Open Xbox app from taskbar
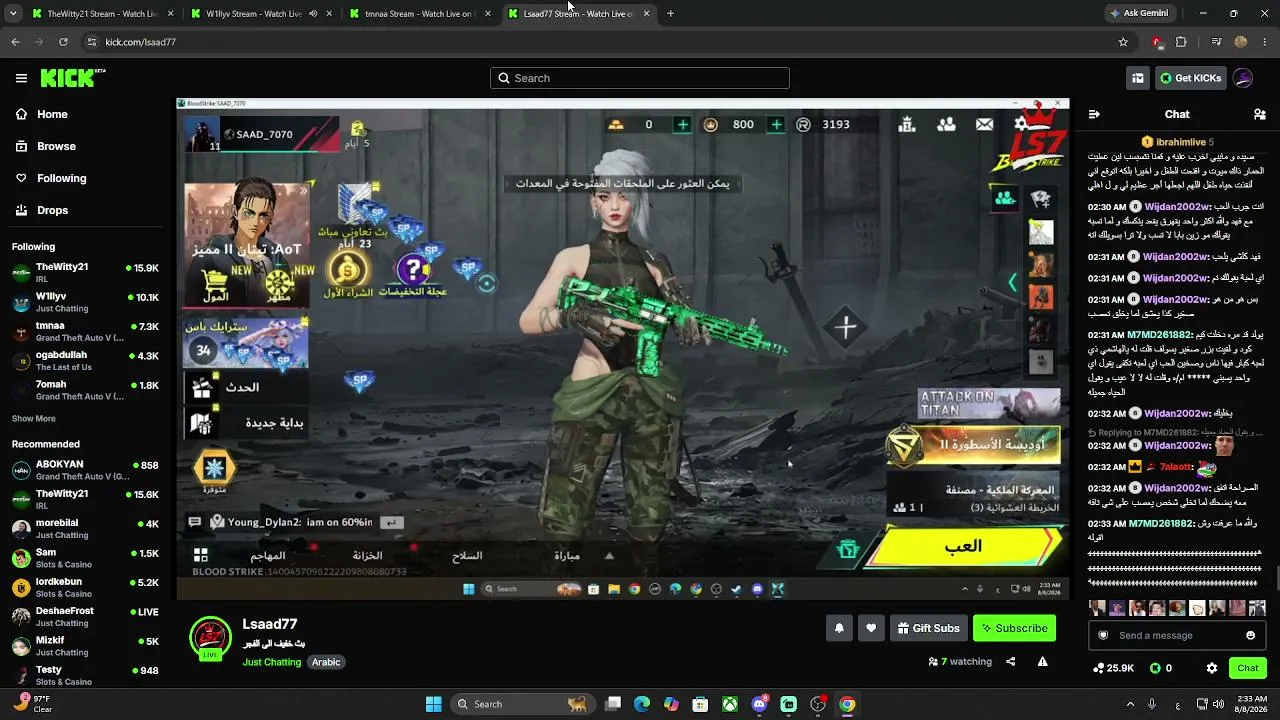1280x720 pixels. tap(731, 704)
